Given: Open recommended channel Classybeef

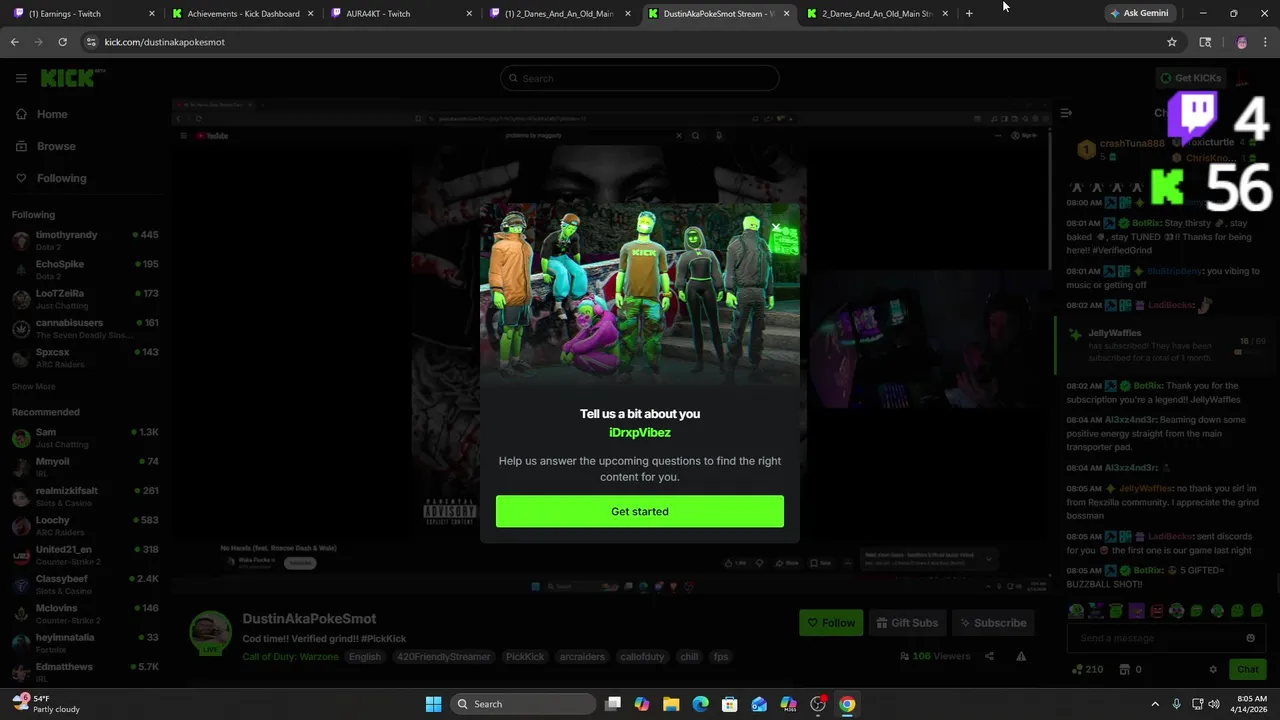Looking at the screenshot, I should click(x=85, y=584).
